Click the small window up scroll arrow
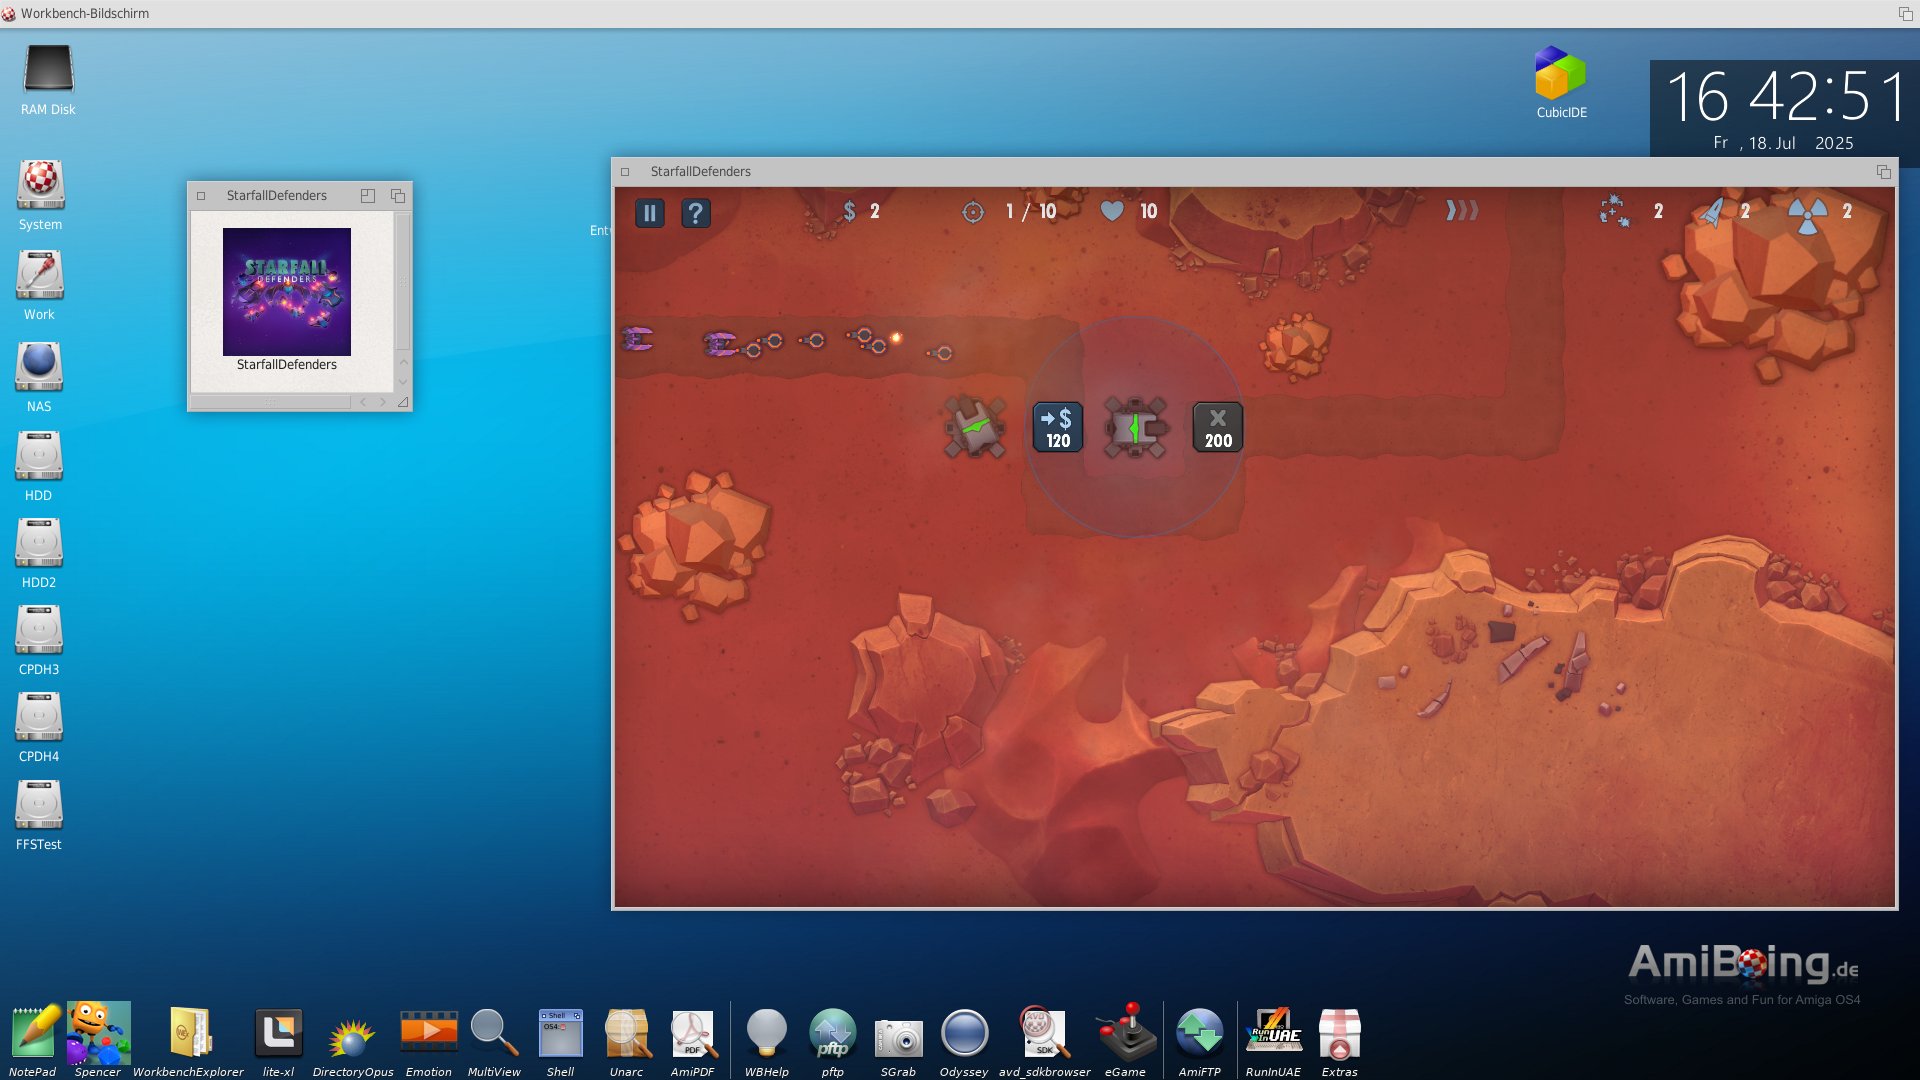 (x=403, y=362)
